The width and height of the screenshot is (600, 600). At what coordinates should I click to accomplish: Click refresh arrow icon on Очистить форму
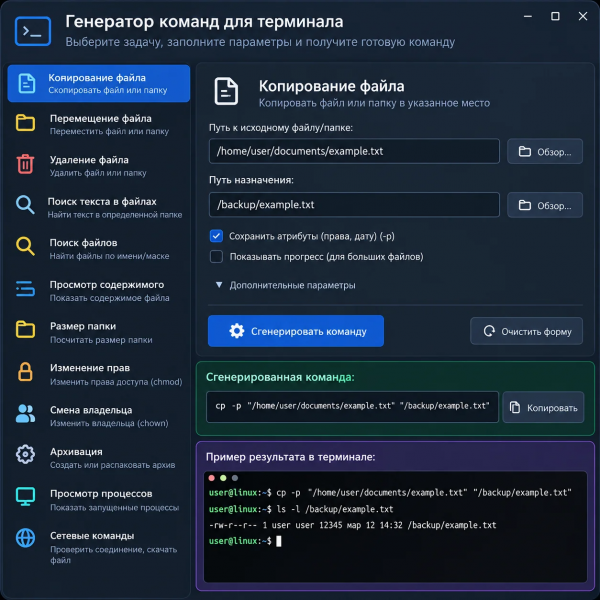click(x=489, y=331)
